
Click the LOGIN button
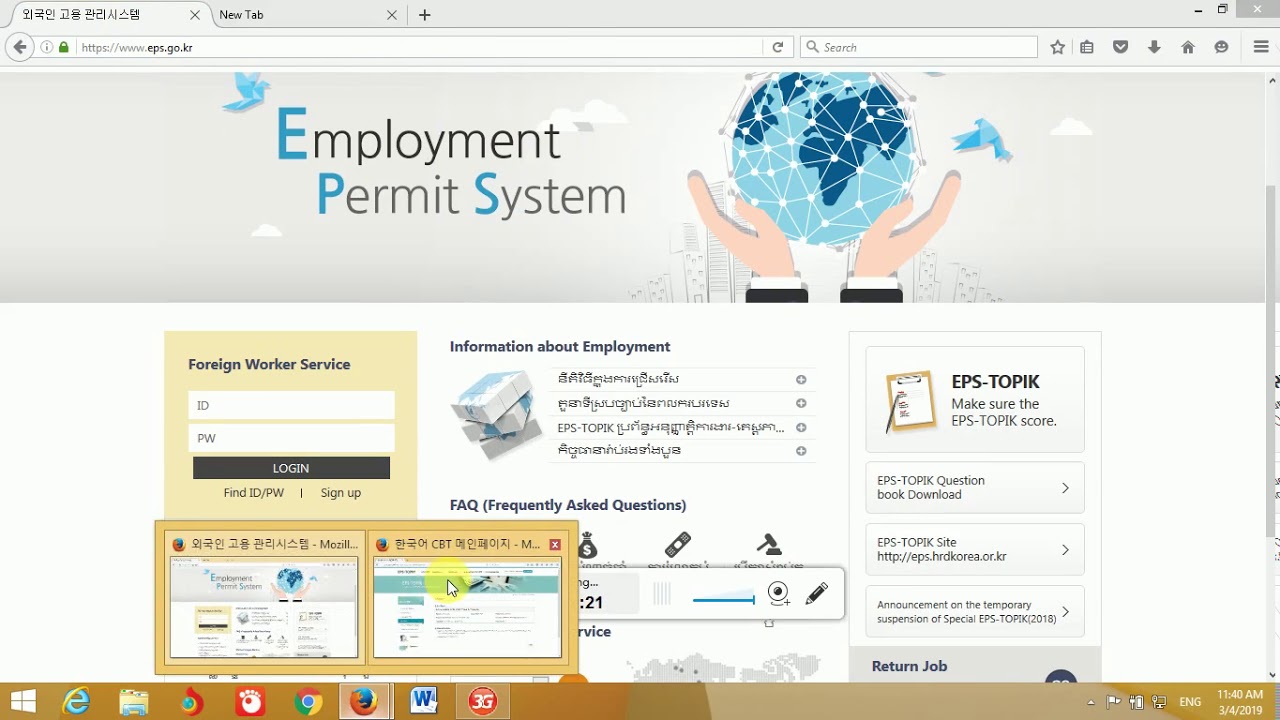click(x=291, y=468)
